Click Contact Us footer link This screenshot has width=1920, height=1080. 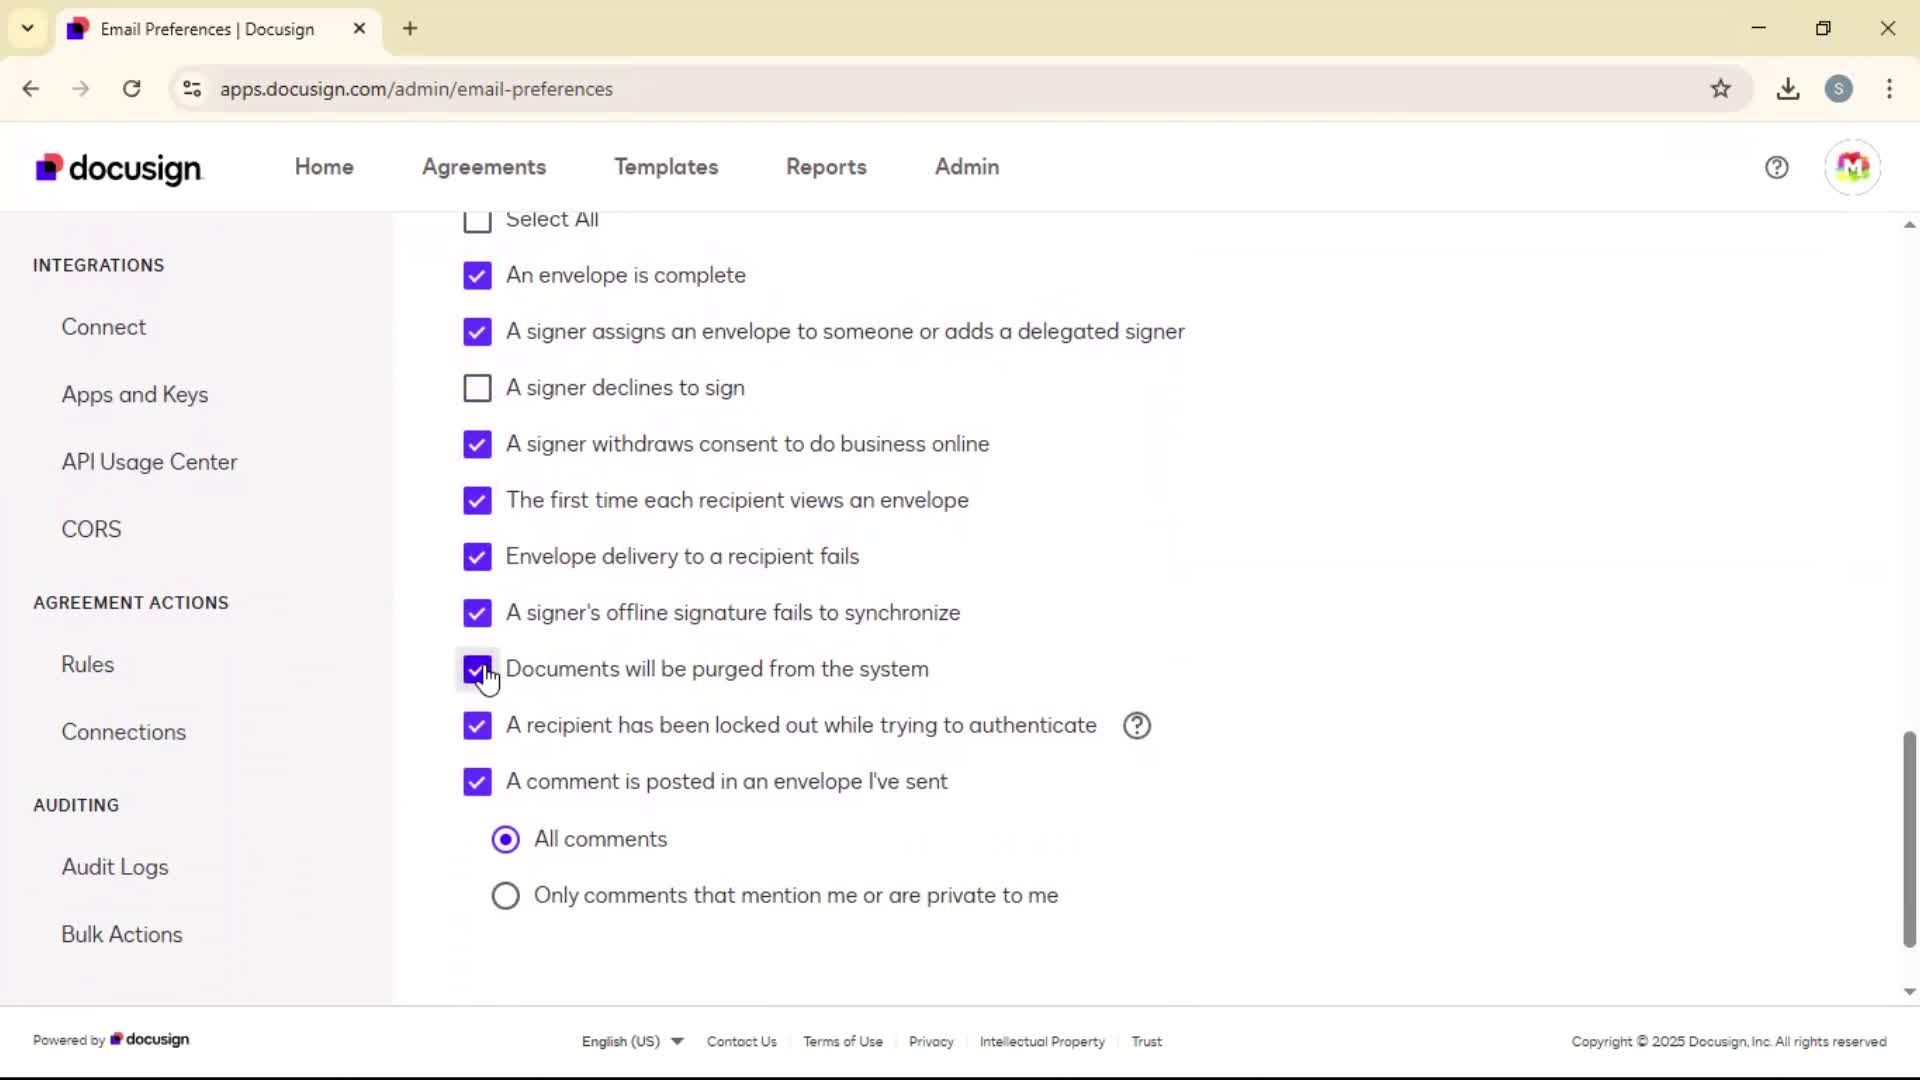[x=742, y=1041]
